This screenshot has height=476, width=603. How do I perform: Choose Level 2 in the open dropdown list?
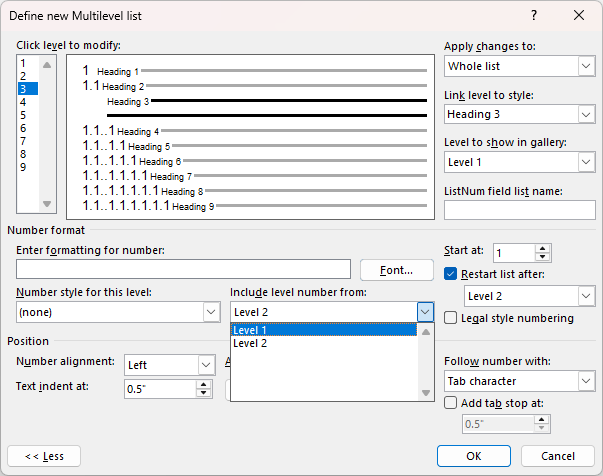(324, 343)
